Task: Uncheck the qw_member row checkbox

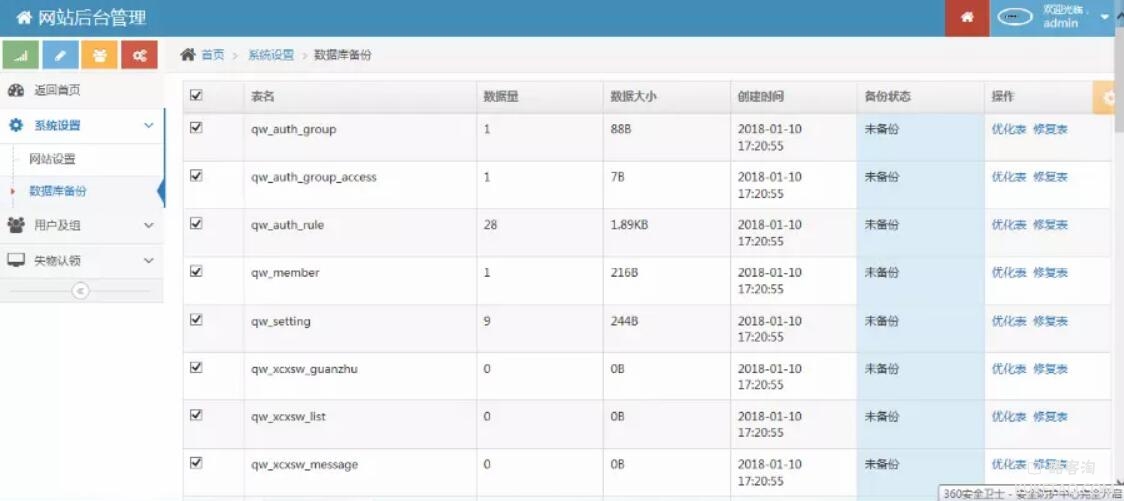Action: (x=196, y=272)
